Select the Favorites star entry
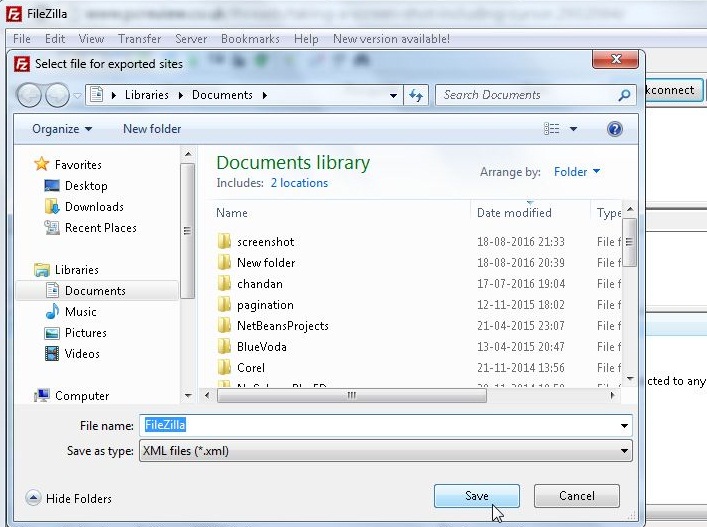This screenshot has height=527, width=707. click(68, 165)
